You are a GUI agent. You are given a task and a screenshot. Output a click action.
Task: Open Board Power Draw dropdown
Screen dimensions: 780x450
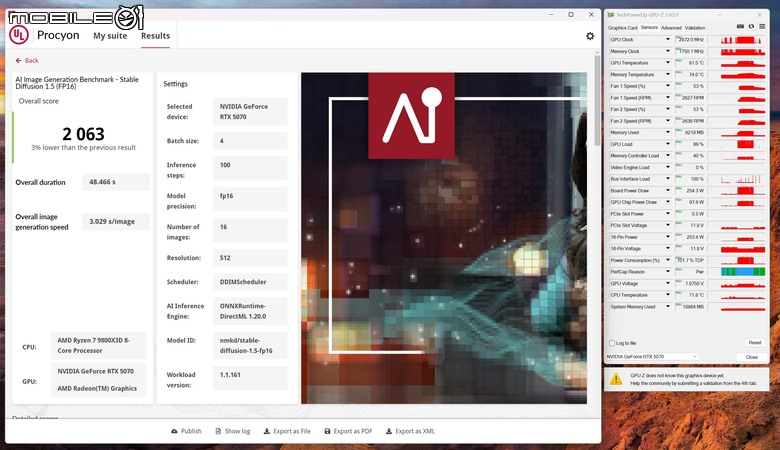point(668,190)
